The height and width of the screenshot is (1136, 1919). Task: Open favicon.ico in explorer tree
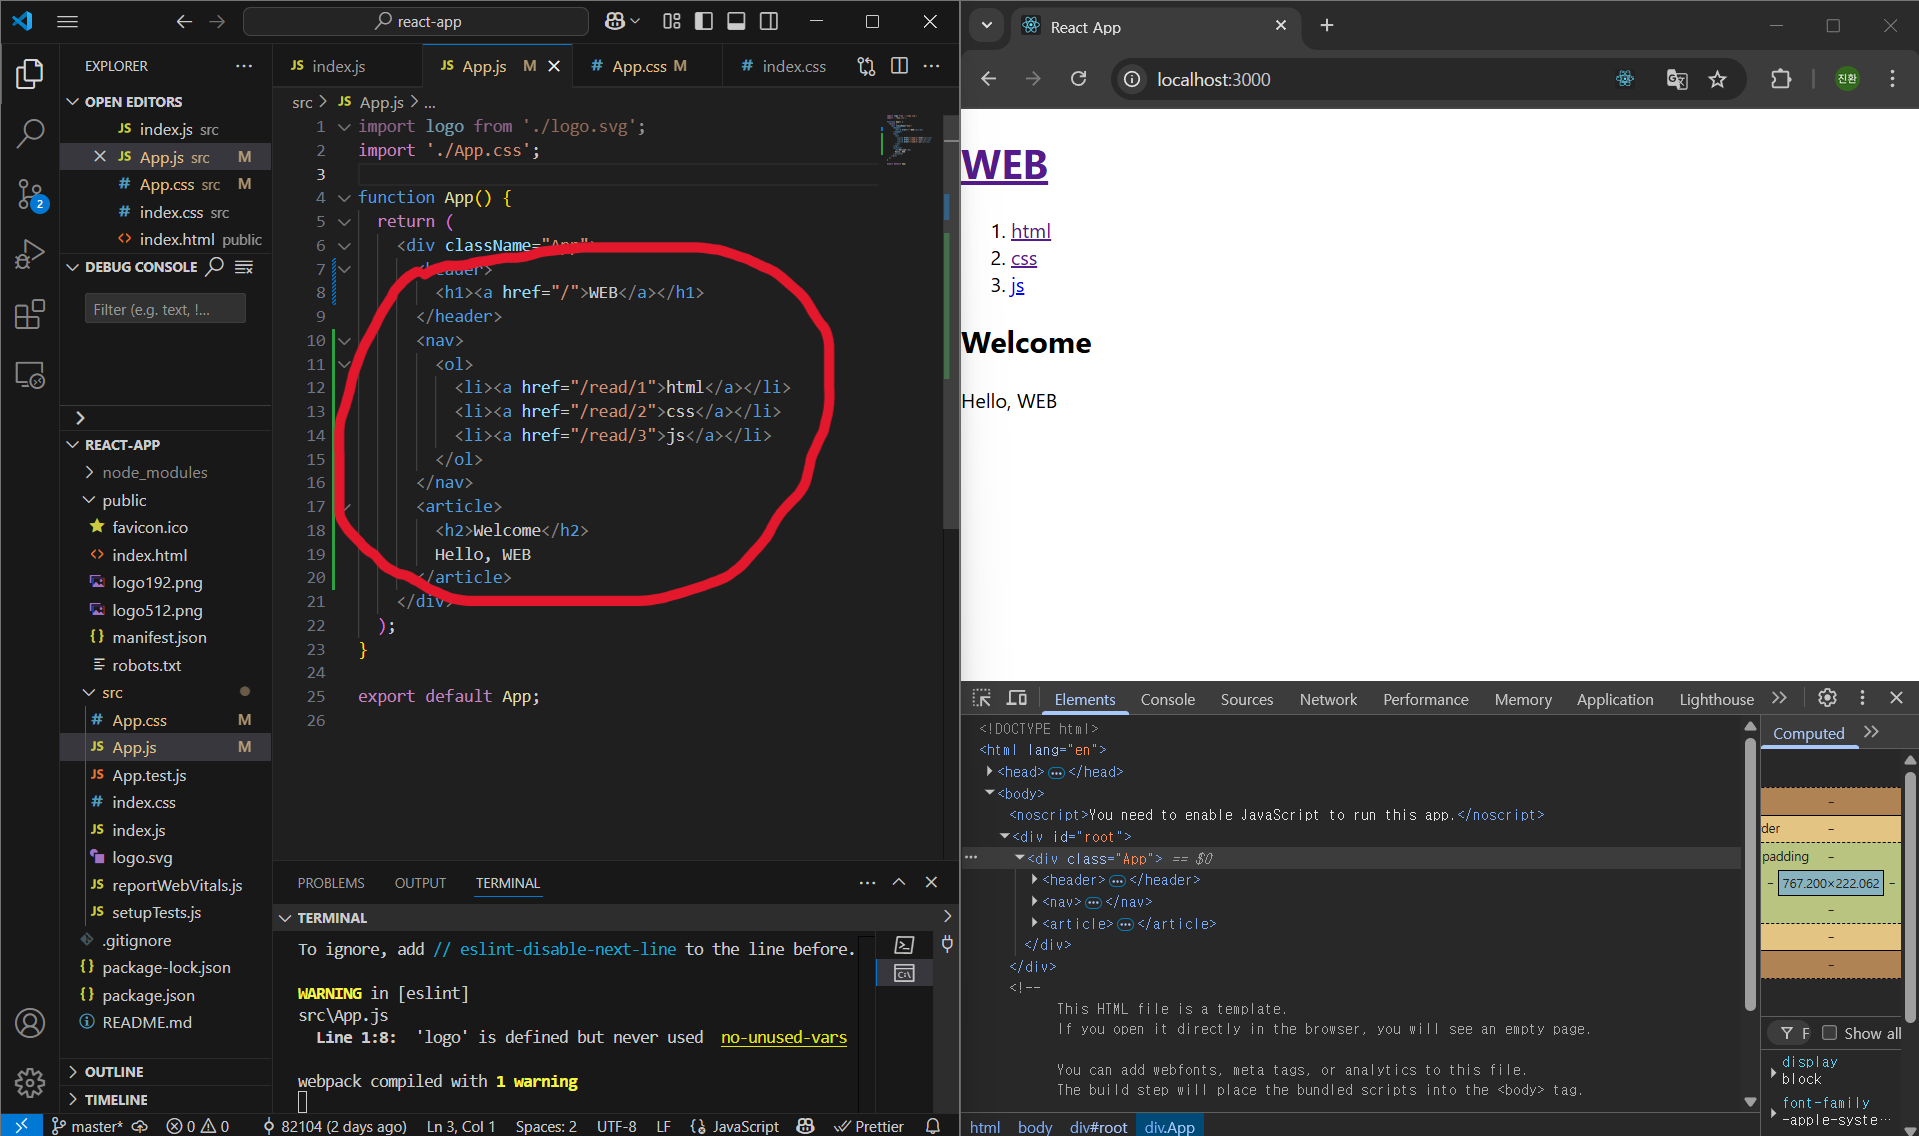click(150, 527)
